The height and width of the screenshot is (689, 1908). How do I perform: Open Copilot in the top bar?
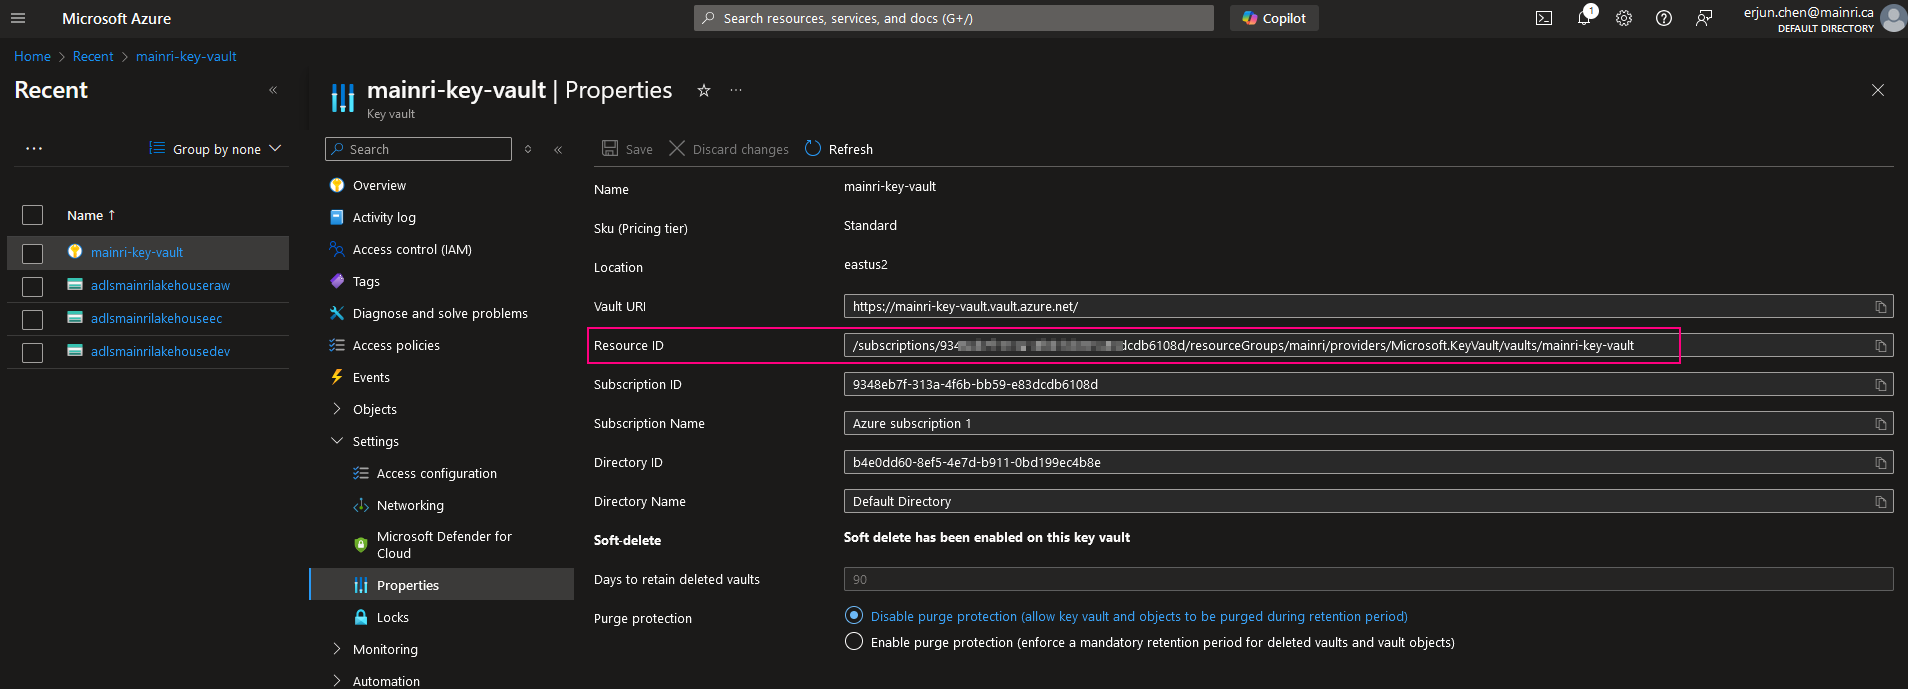1274,18
